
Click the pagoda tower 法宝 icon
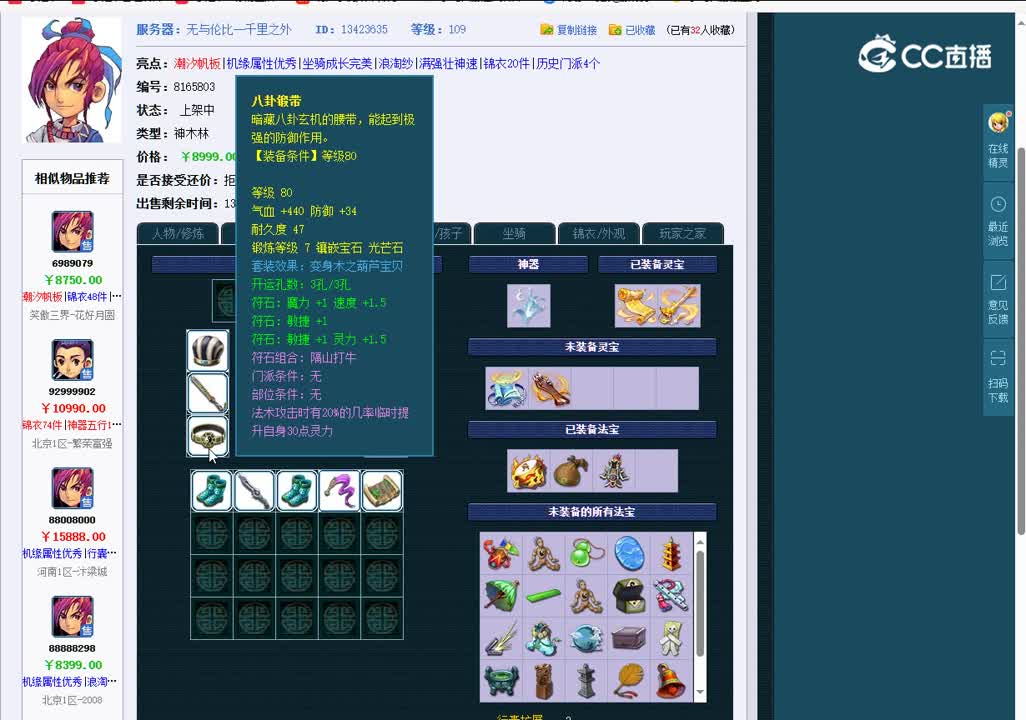[671, 554]
